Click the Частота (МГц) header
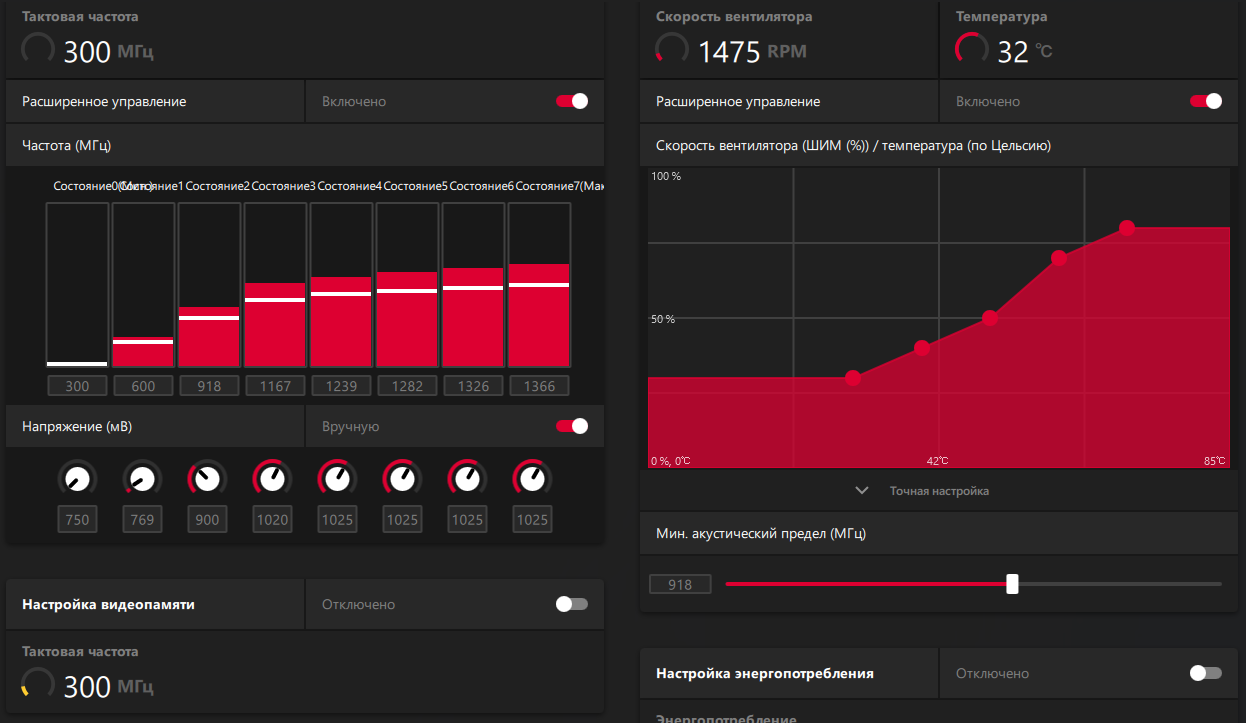The height and width of the screenshot is (723, 1246). [x=66, y=145]
